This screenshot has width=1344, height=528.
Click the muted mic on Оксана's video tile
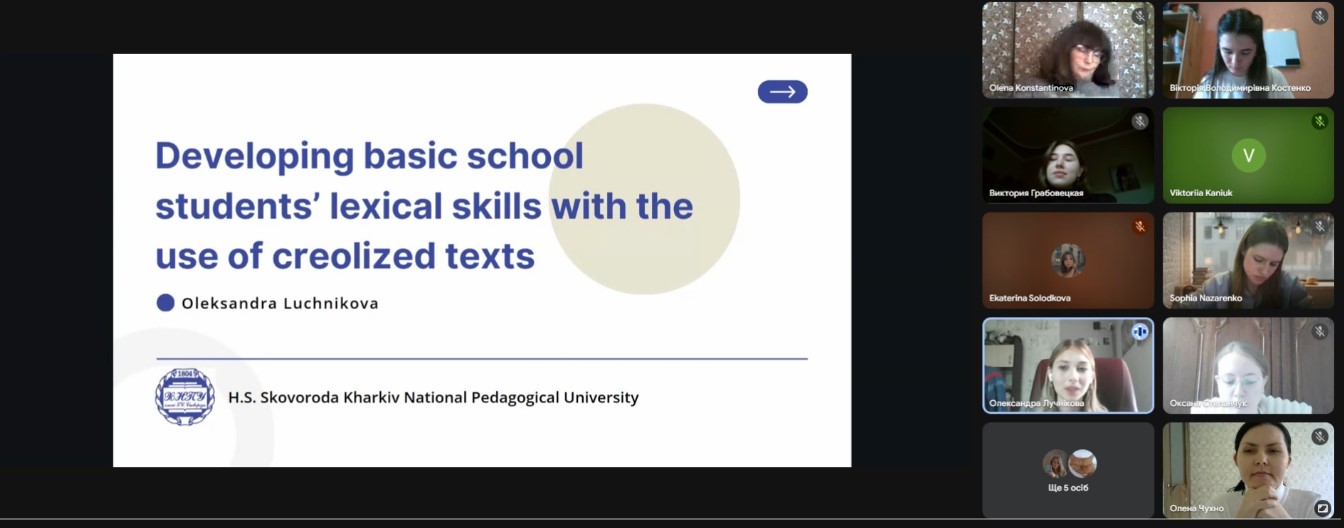pos(1319,332)
